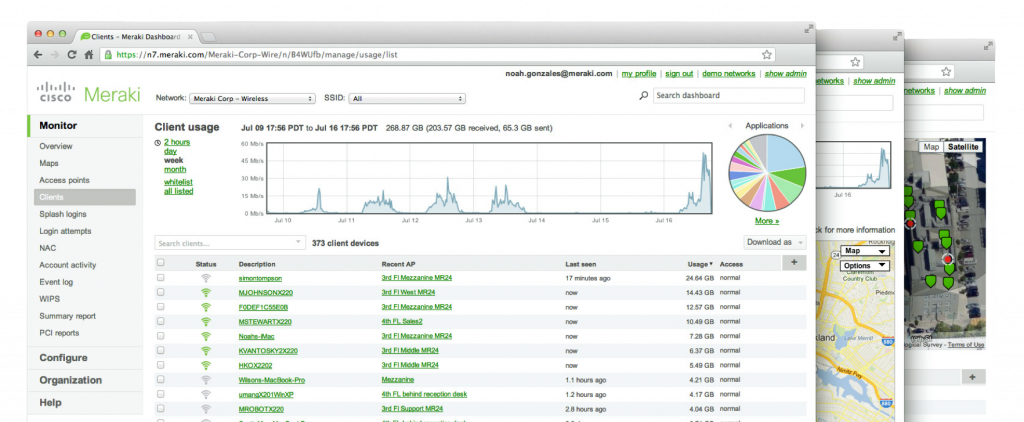Click the dashboard search magnifier icon

click(644, 96)
